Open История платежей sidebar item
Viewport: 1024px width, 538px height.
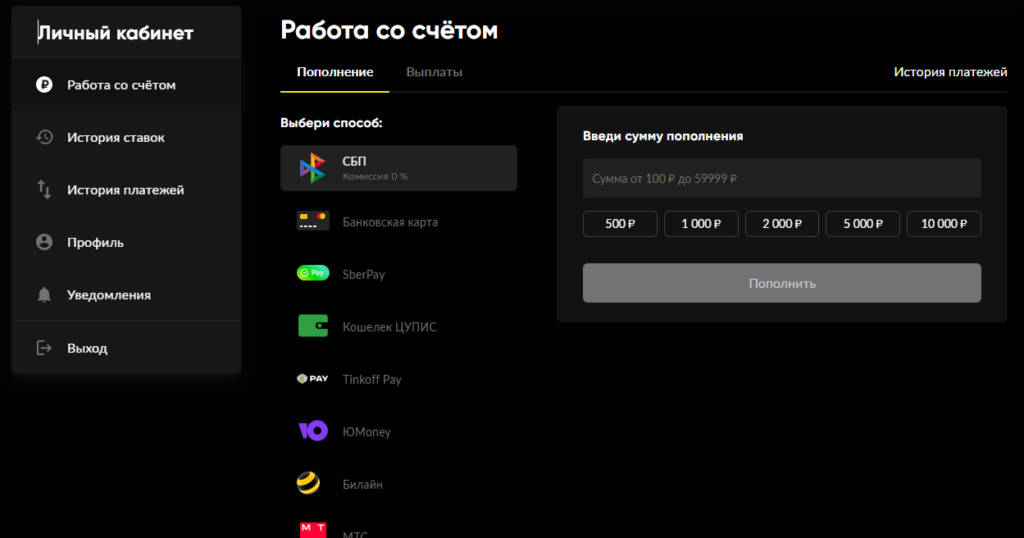pyautogui.click(x=126, y=190)
